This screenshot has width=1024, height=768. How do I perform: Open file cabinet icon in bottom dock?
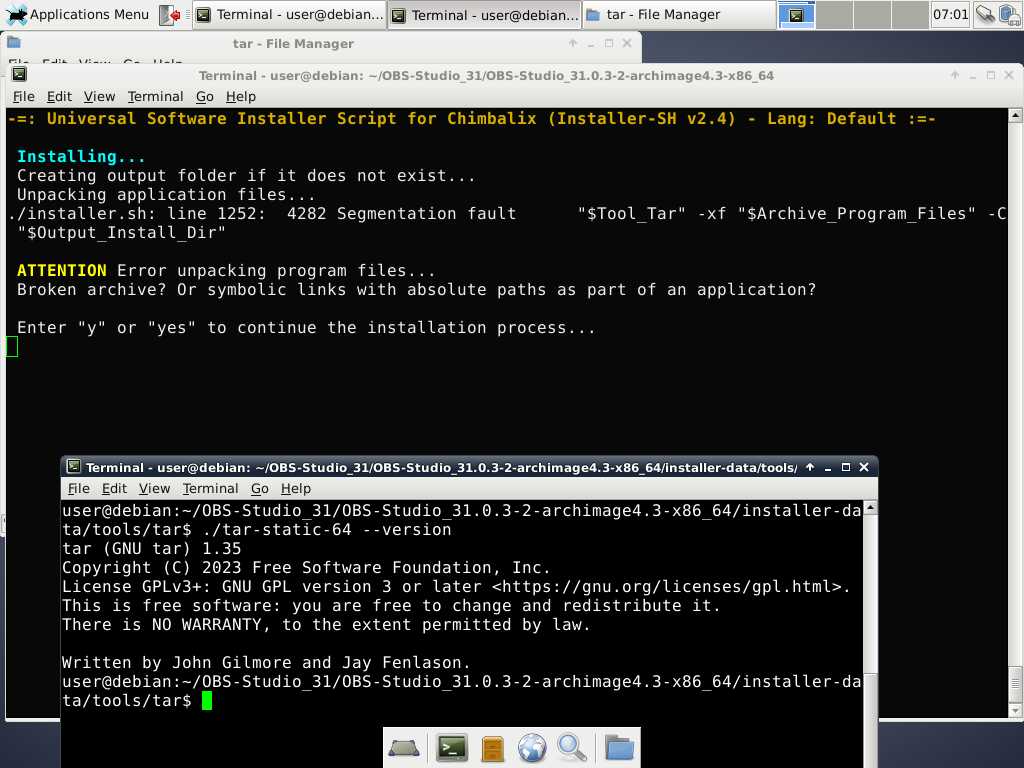point(492,748)
